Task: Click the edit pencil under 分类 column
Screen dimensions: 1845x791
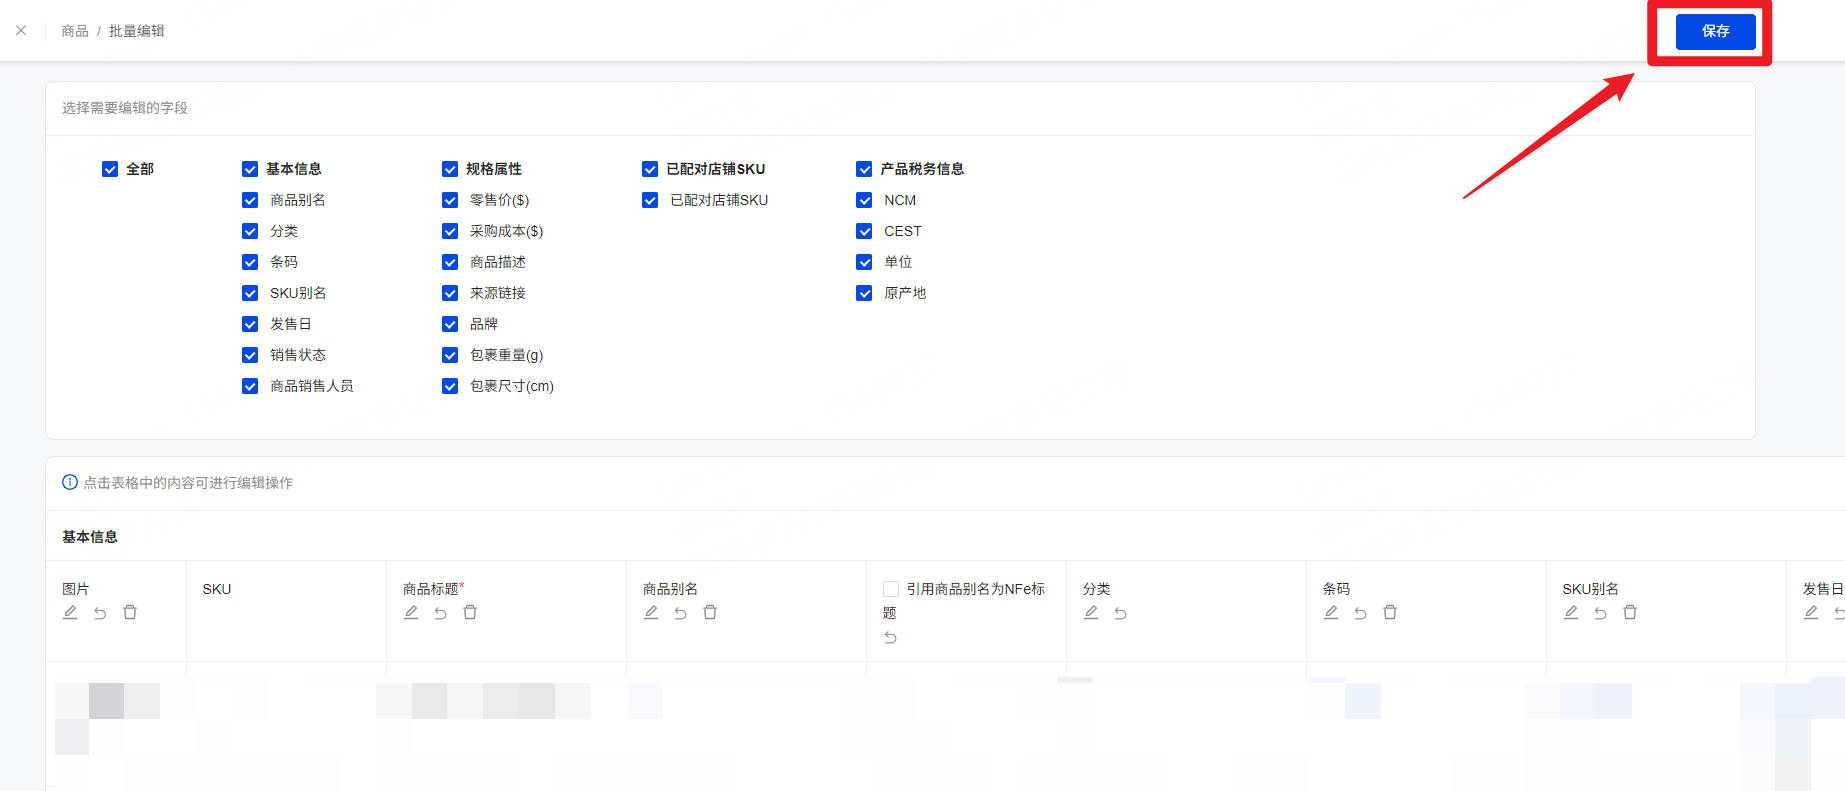Action: click(x=1091, y=612)
